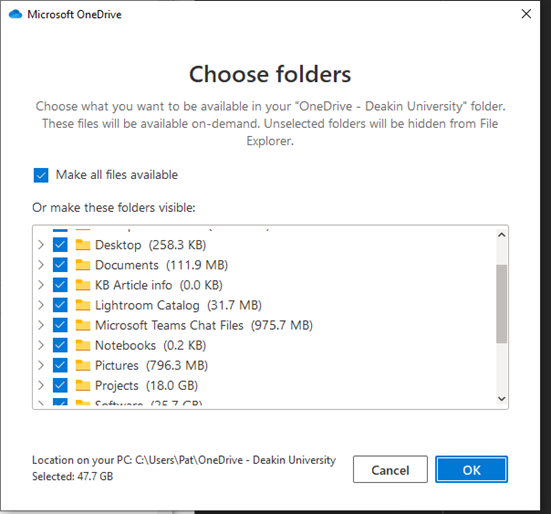Viewport: 551px width, 514px height.
Task: Select the 'Projects (18.0 GB)' label
Action: (x=146, y=385)
